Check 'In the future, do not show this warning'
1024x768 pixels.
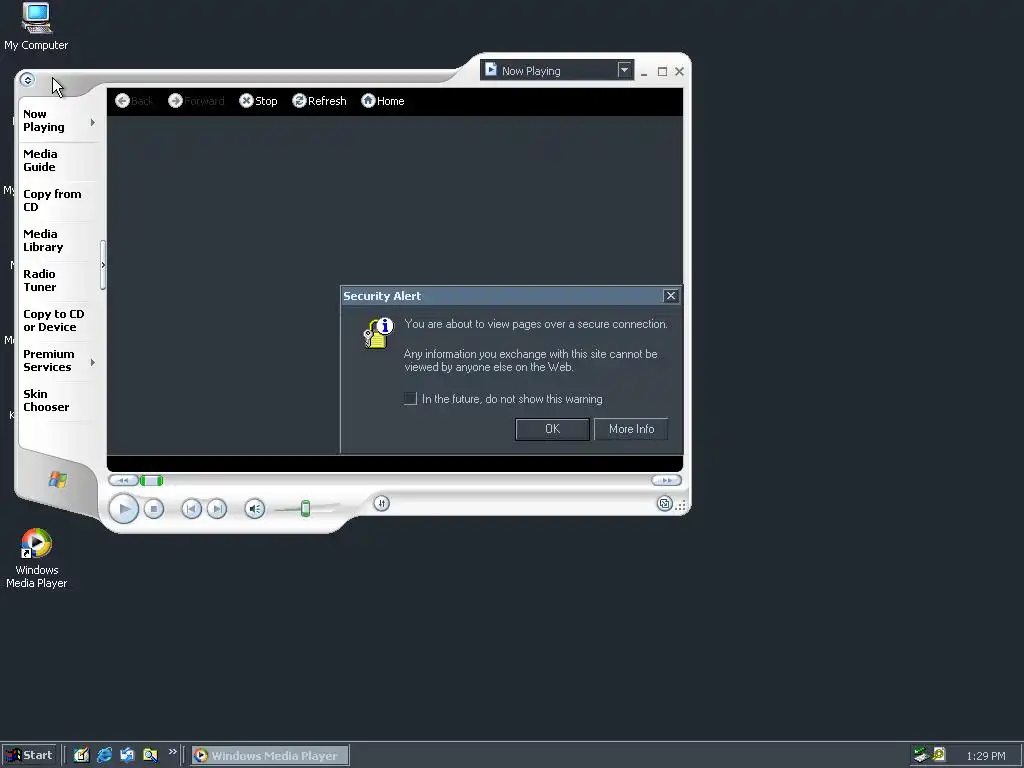tap(410, 398)
